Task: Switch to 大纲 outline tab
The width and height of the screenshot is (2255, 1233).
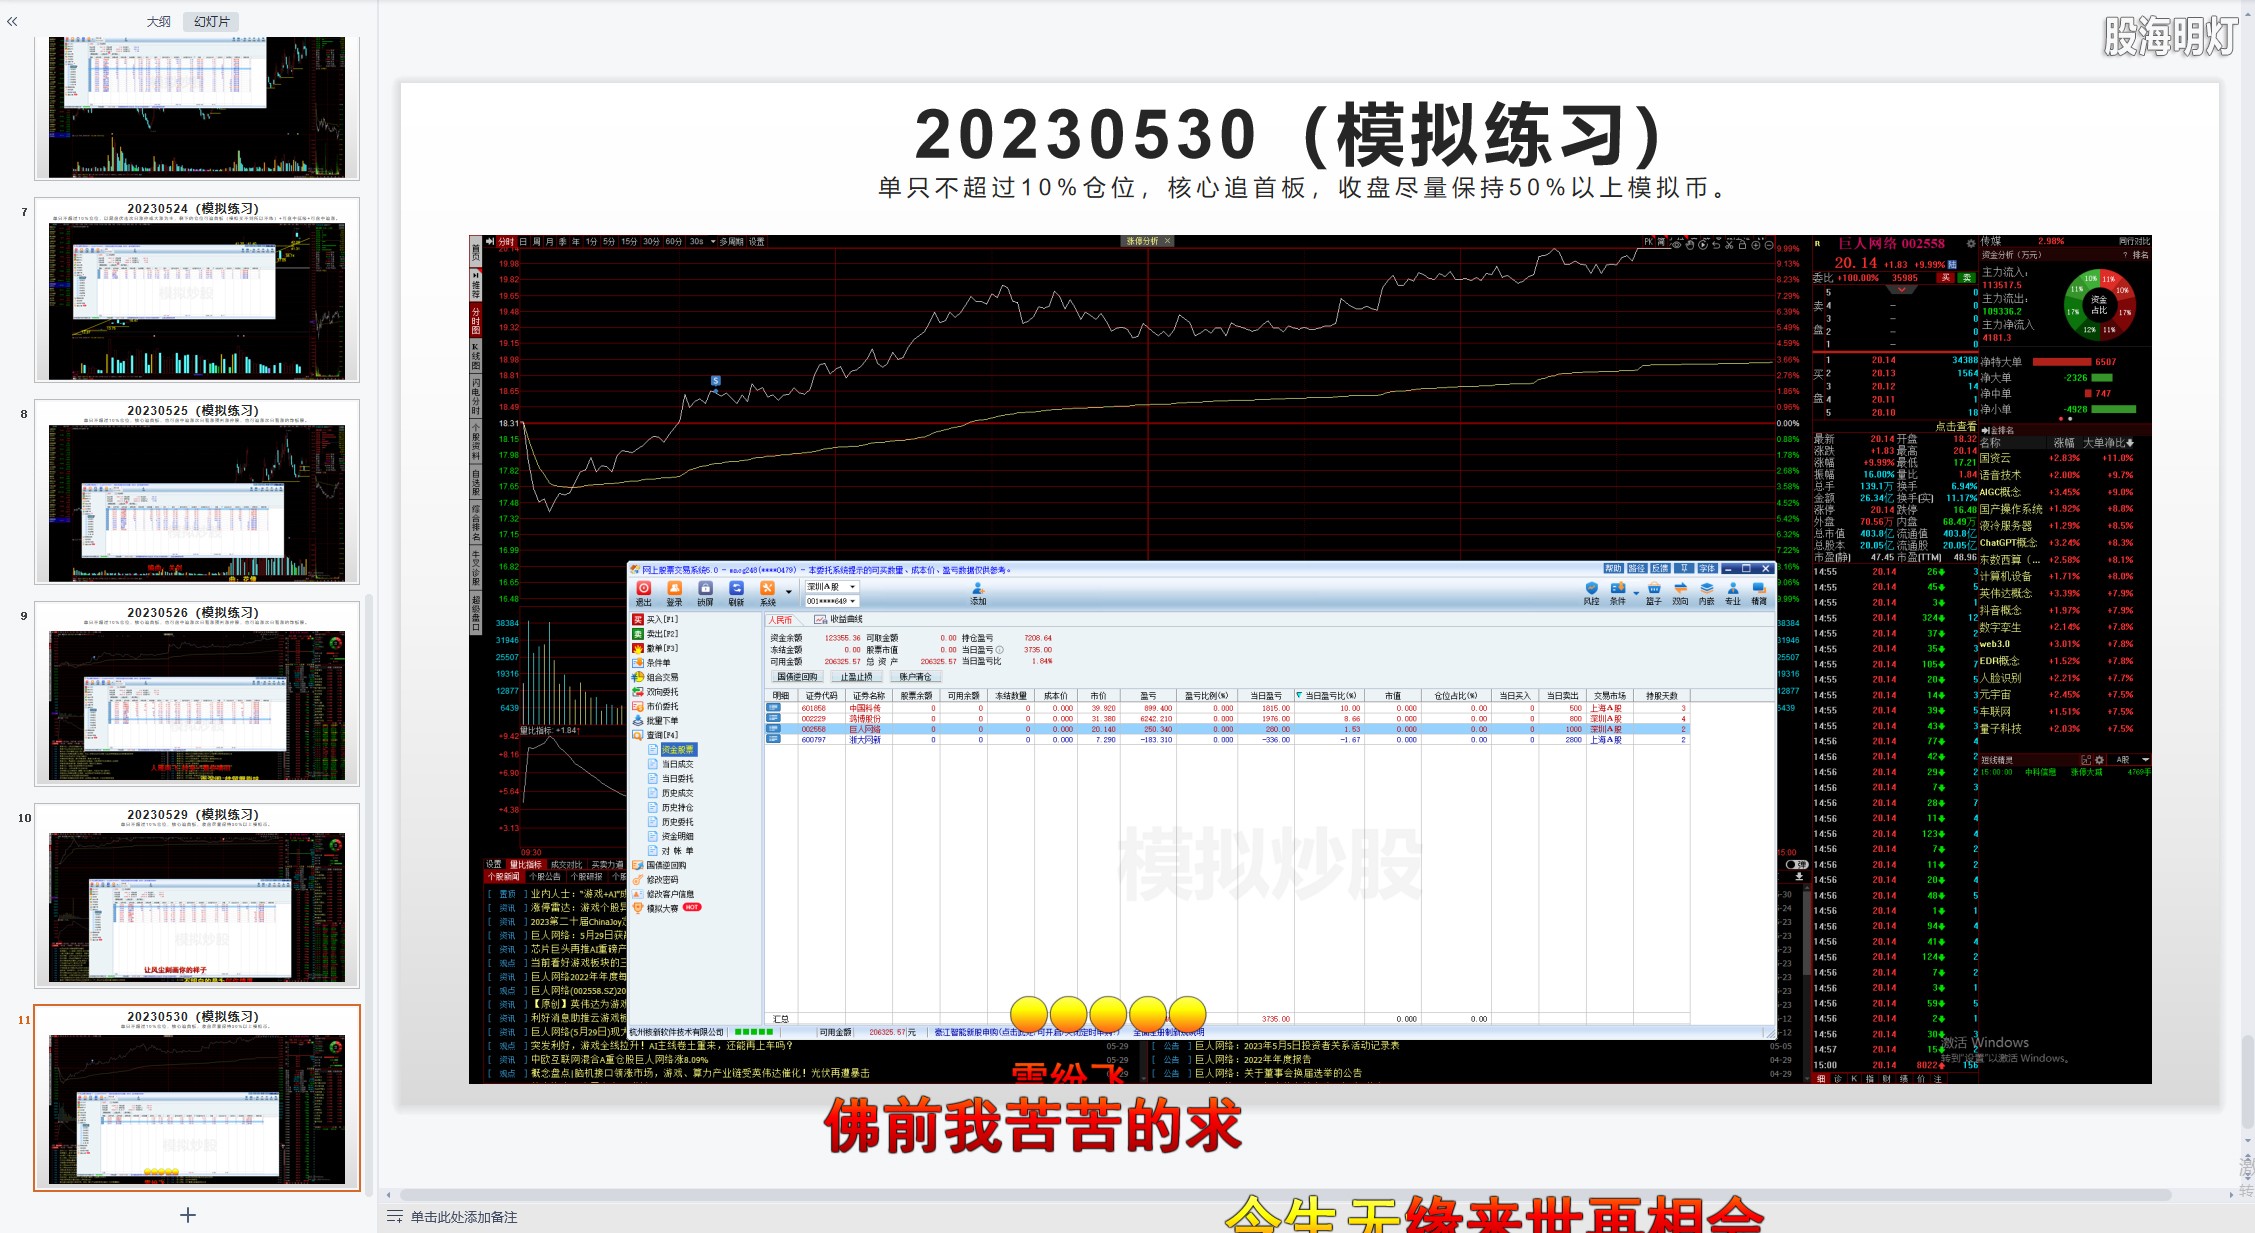Action: (159, 21)
